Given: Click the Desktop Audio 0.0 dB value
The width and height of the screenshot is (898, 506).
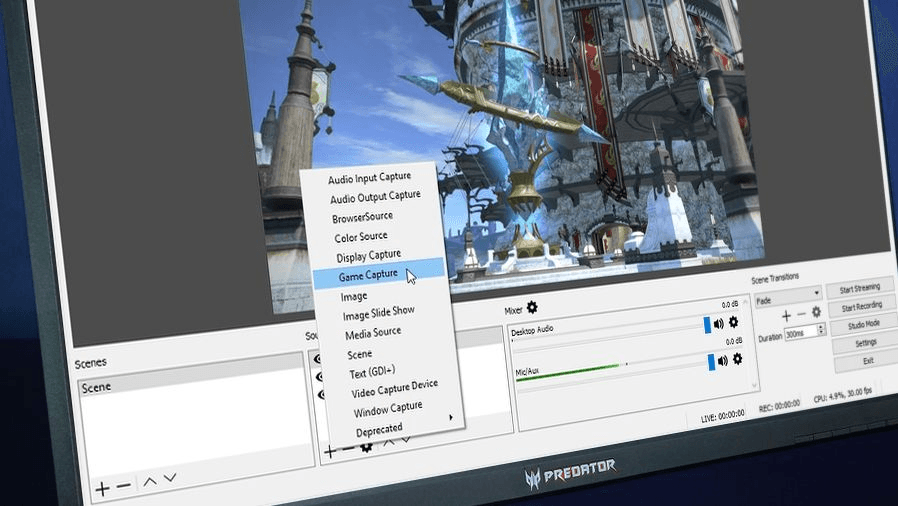Looking at the screenshot, I should tap(730, 305).
